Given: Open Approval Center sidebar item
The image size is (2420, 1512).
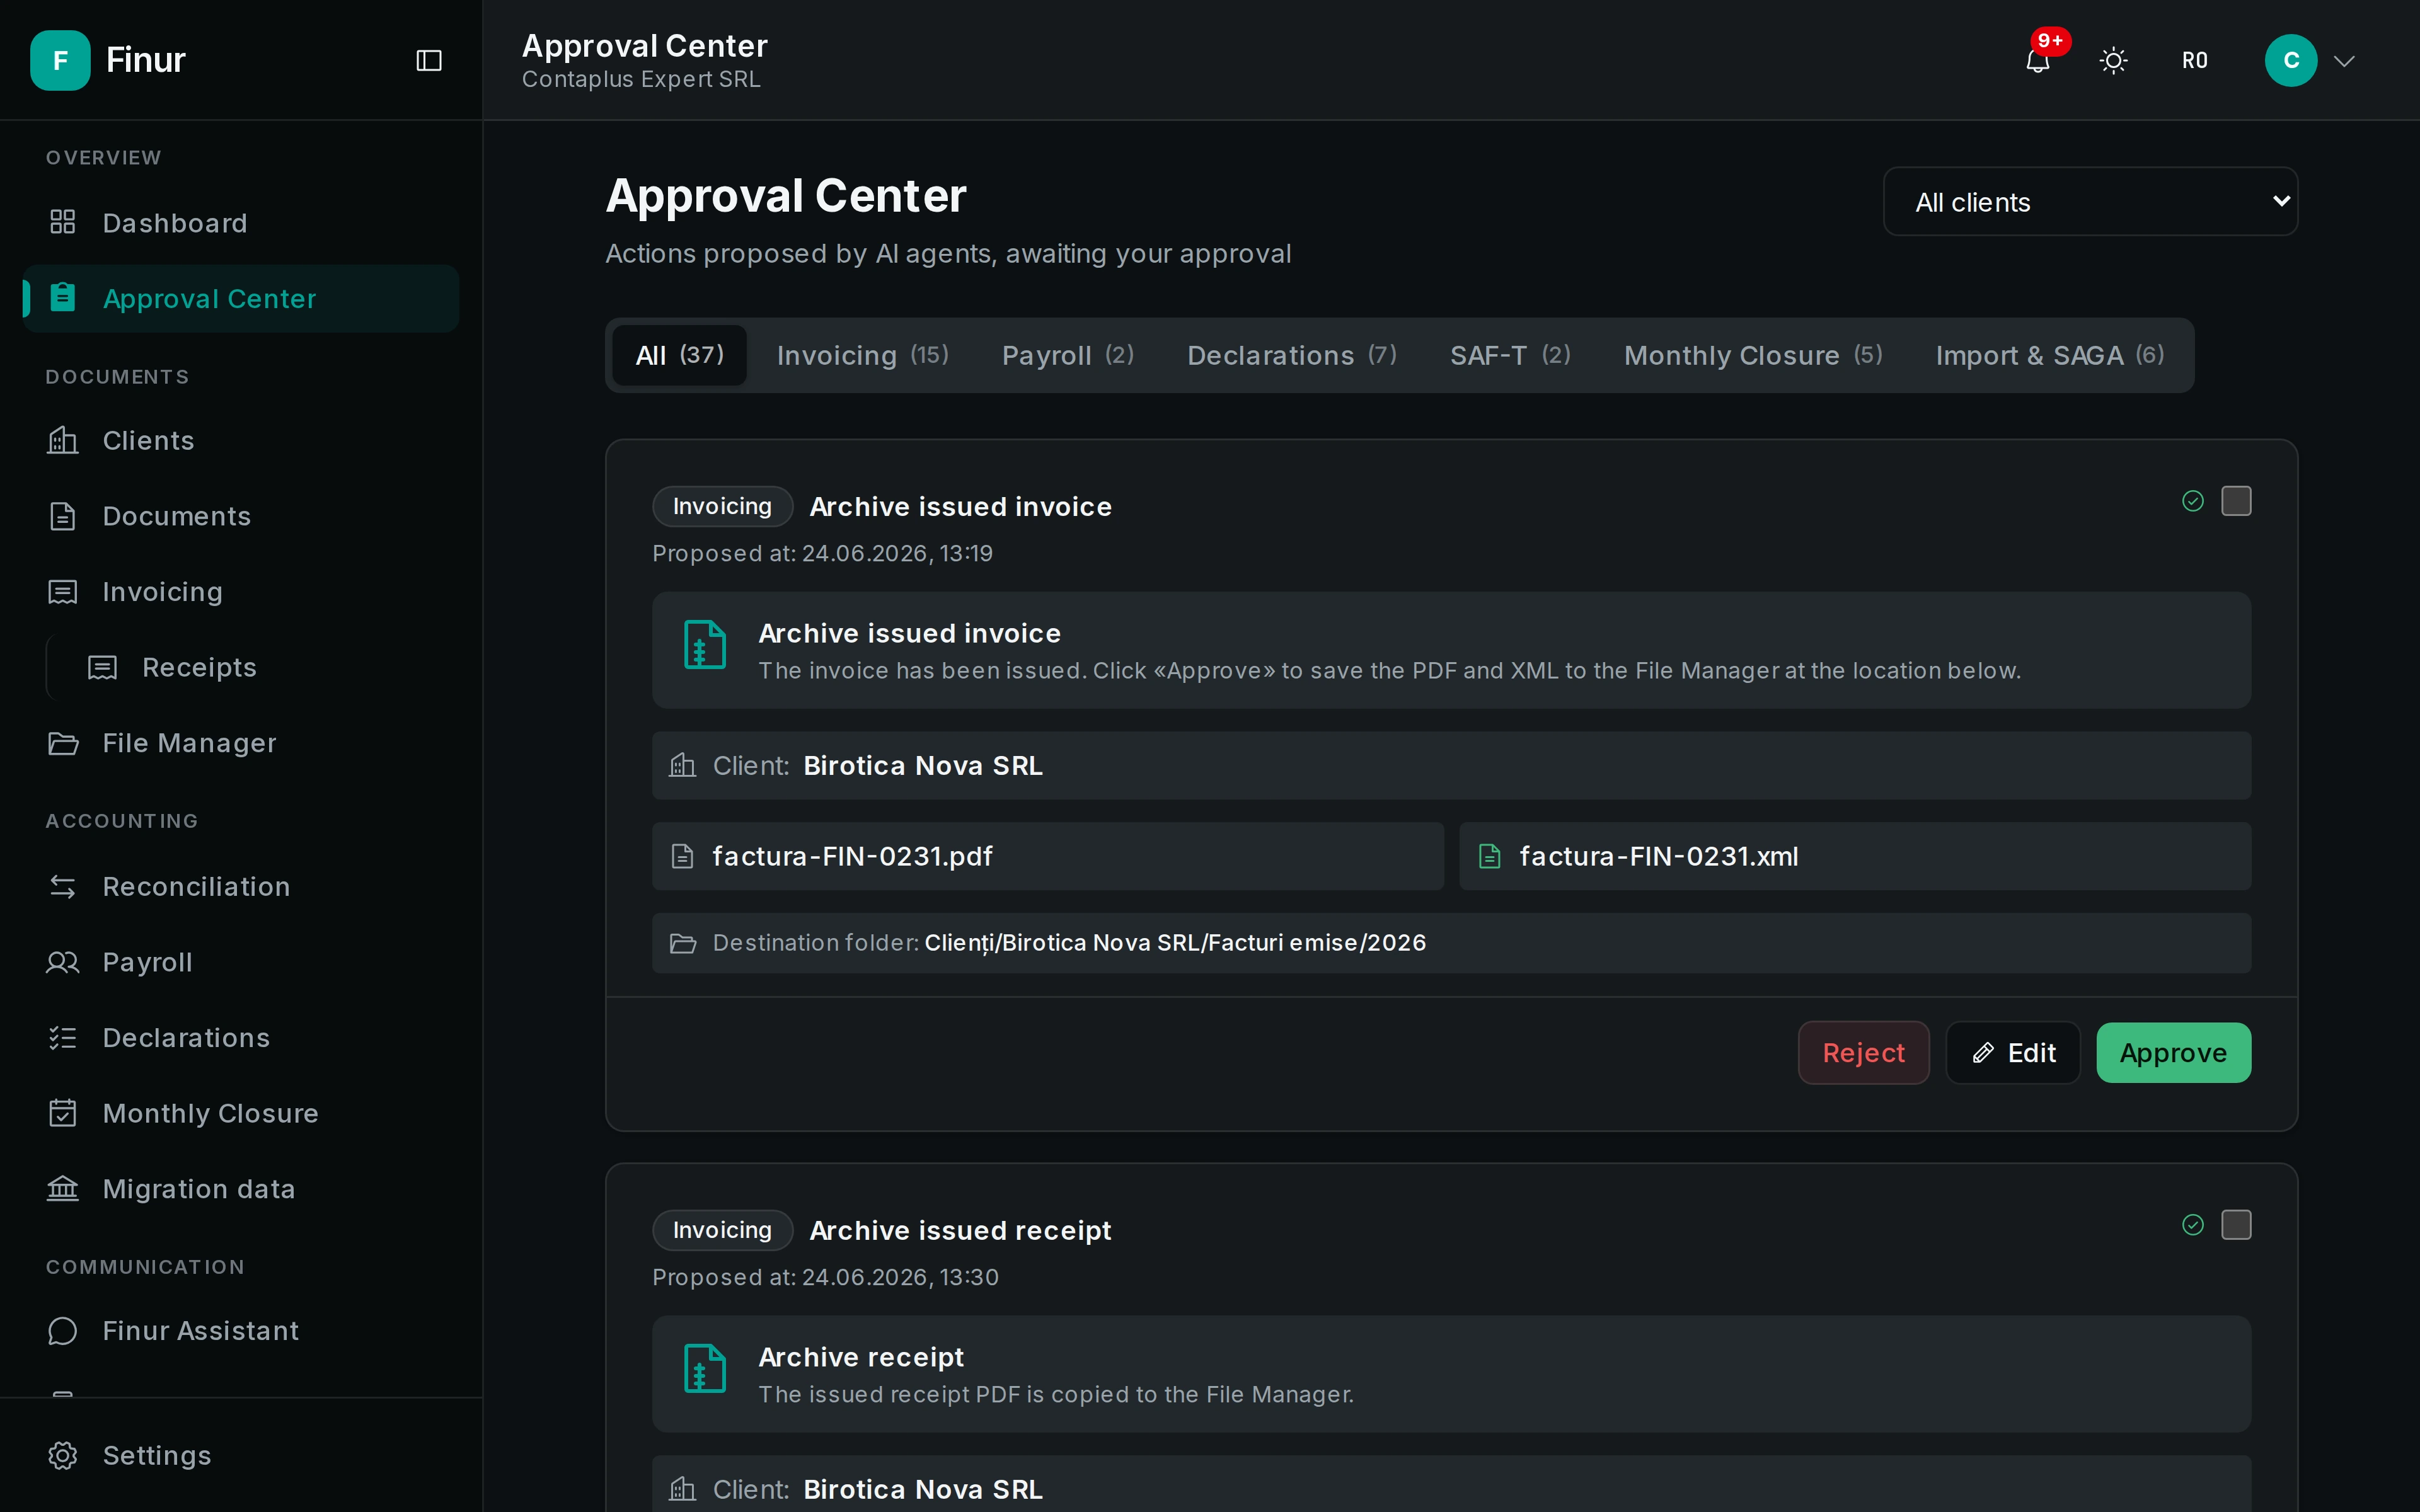Looking at the screenshot, I should (240, 299).
